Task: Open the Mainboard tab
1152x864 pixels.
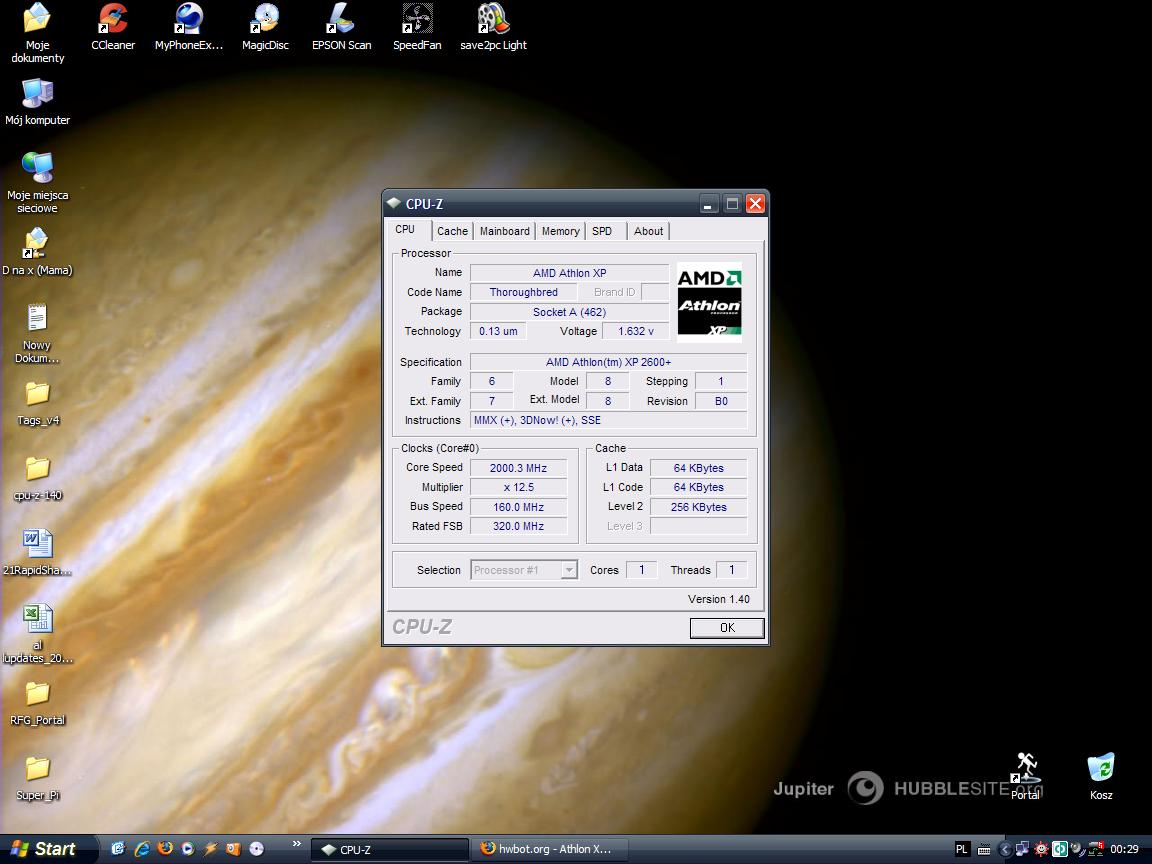Action: coord(505,231)
